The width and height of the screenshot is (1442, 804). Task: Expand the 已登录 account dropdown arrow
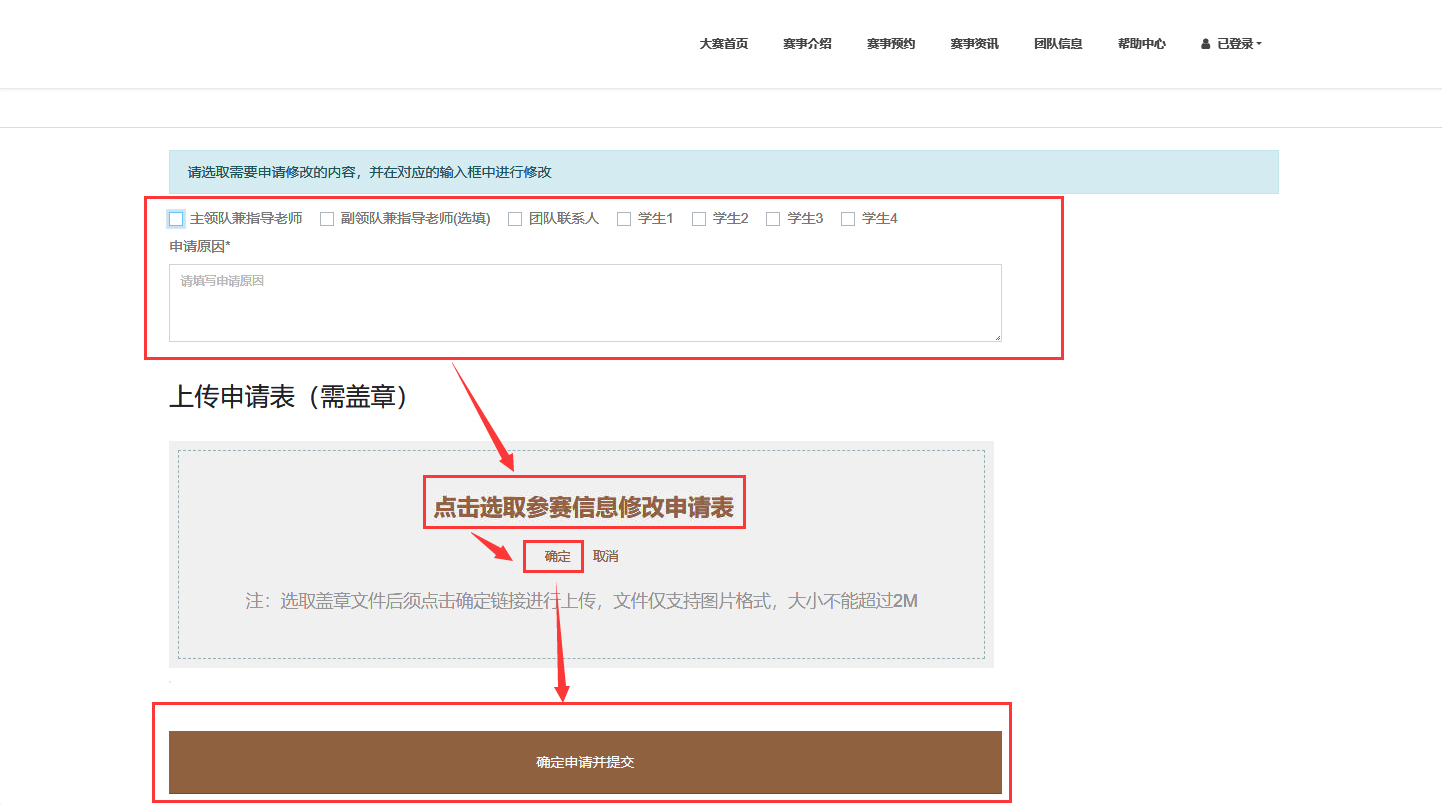tap(1259, 44)
